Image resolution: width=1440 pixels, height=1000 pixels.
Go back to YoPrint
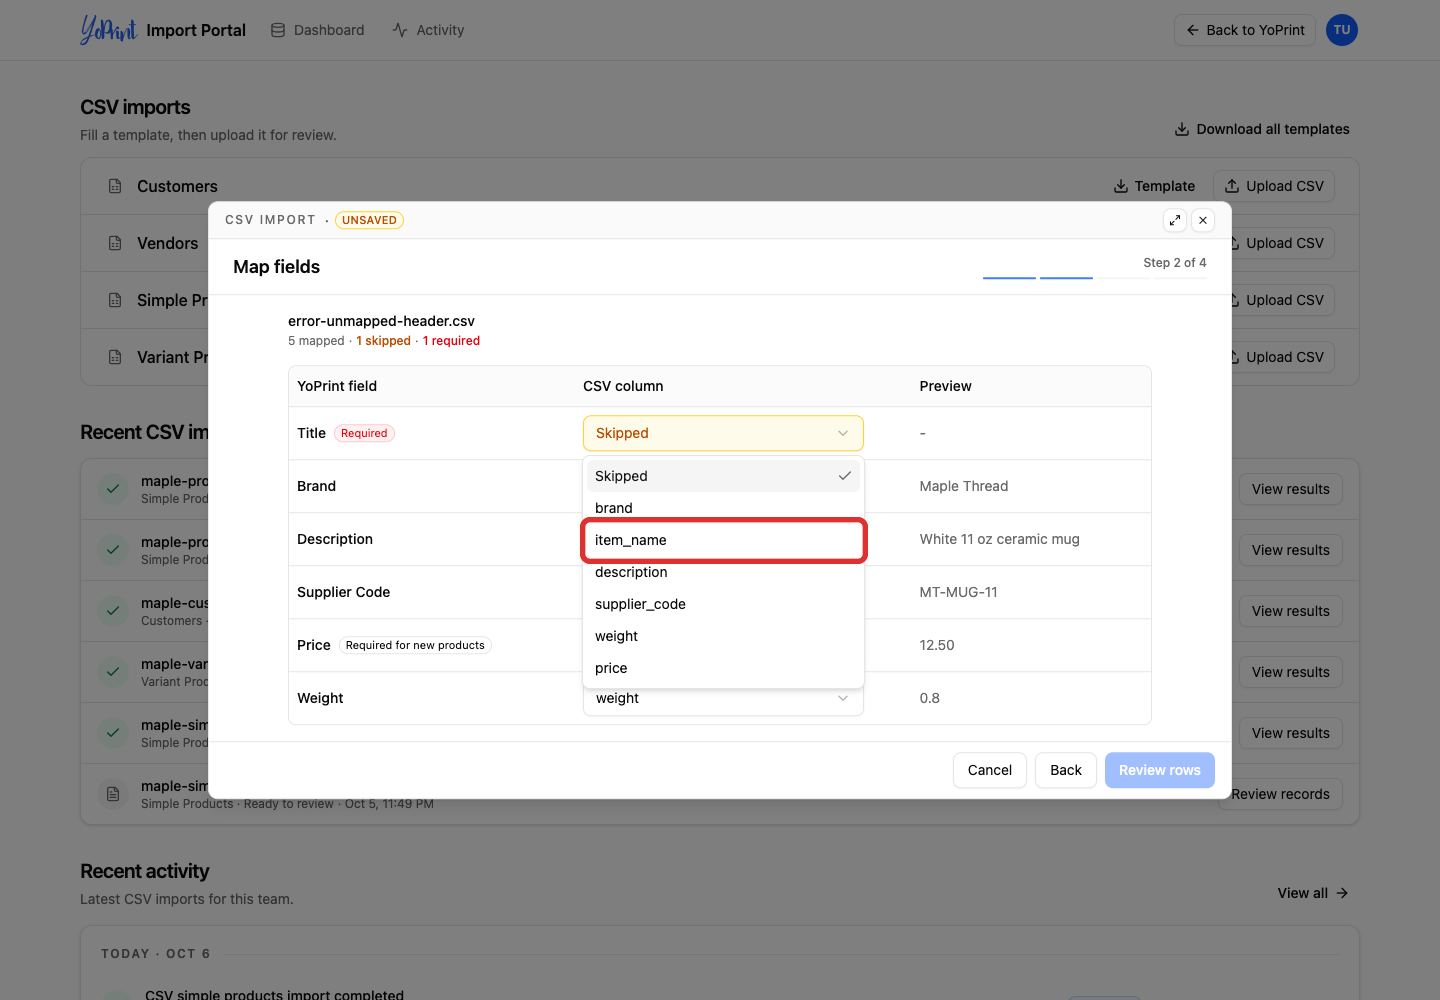pos(1245,30)
